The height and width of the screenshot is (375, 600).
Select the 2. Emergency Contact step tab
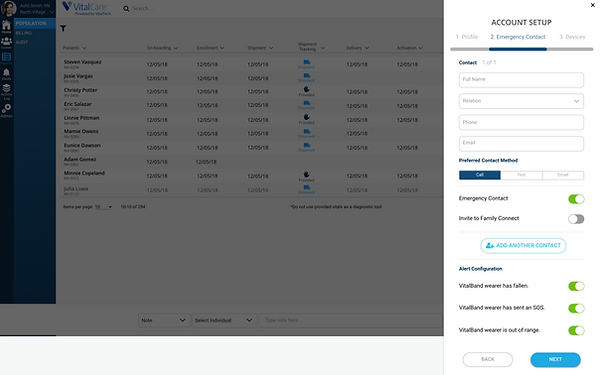click(x=518, y=37)
